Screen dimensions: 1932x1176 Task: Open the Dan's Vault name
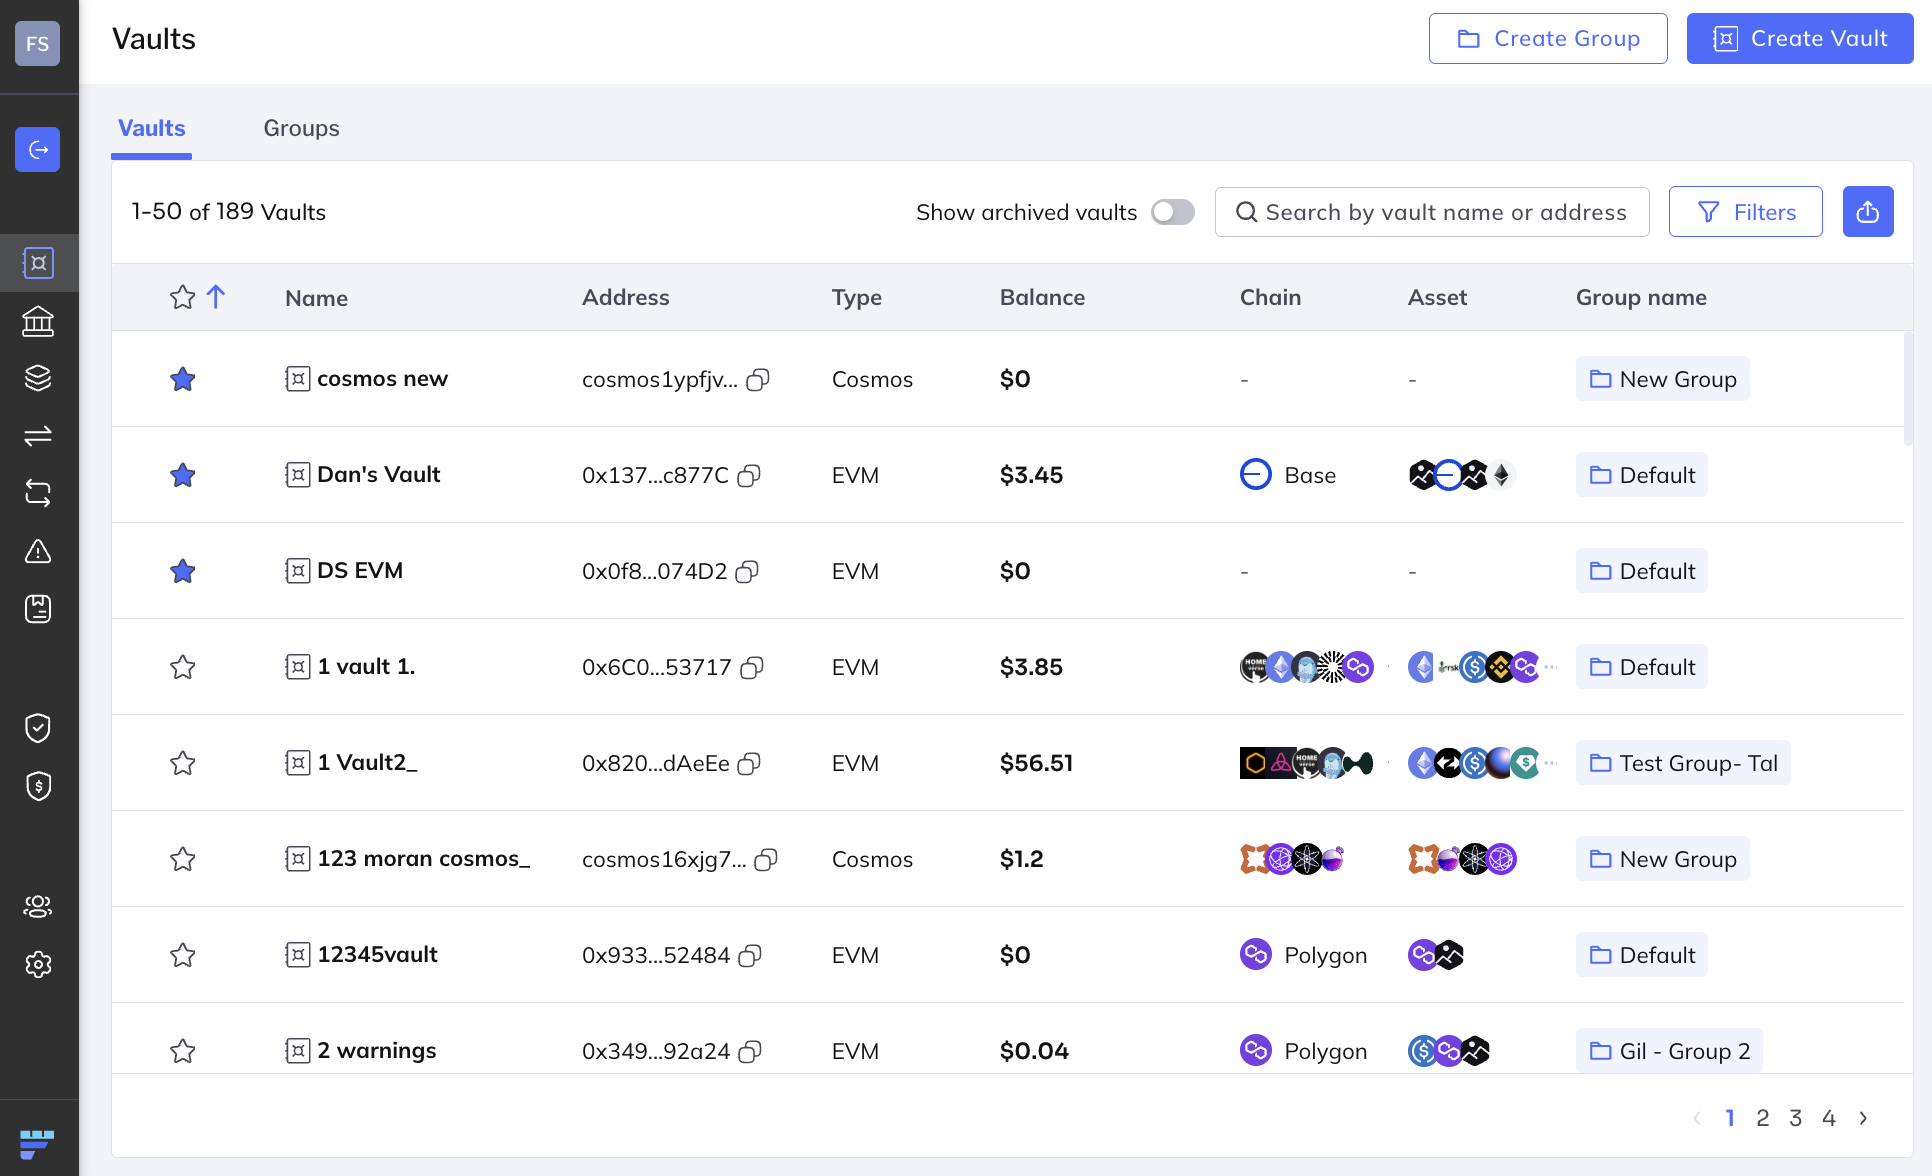378,474
